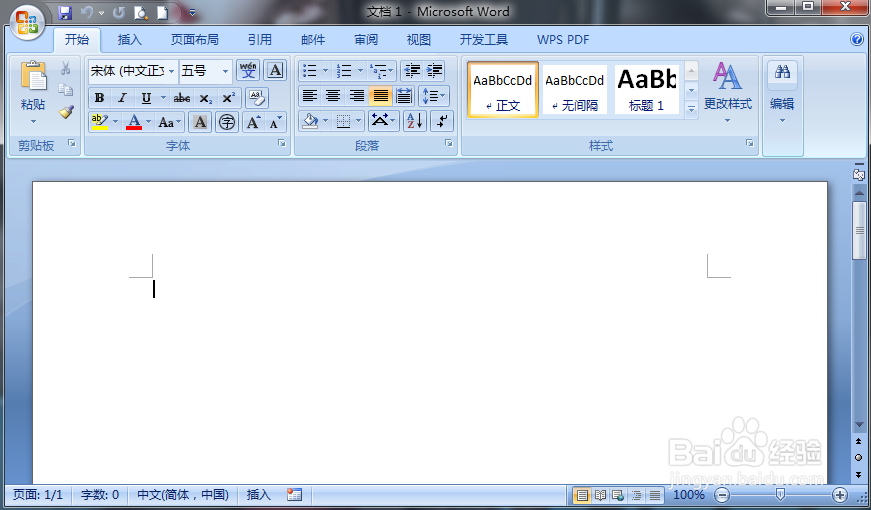Open font dialog launcher in 字体 group
Image resolution: width=871 pixels, height=510 pixels.
point(282,143)
